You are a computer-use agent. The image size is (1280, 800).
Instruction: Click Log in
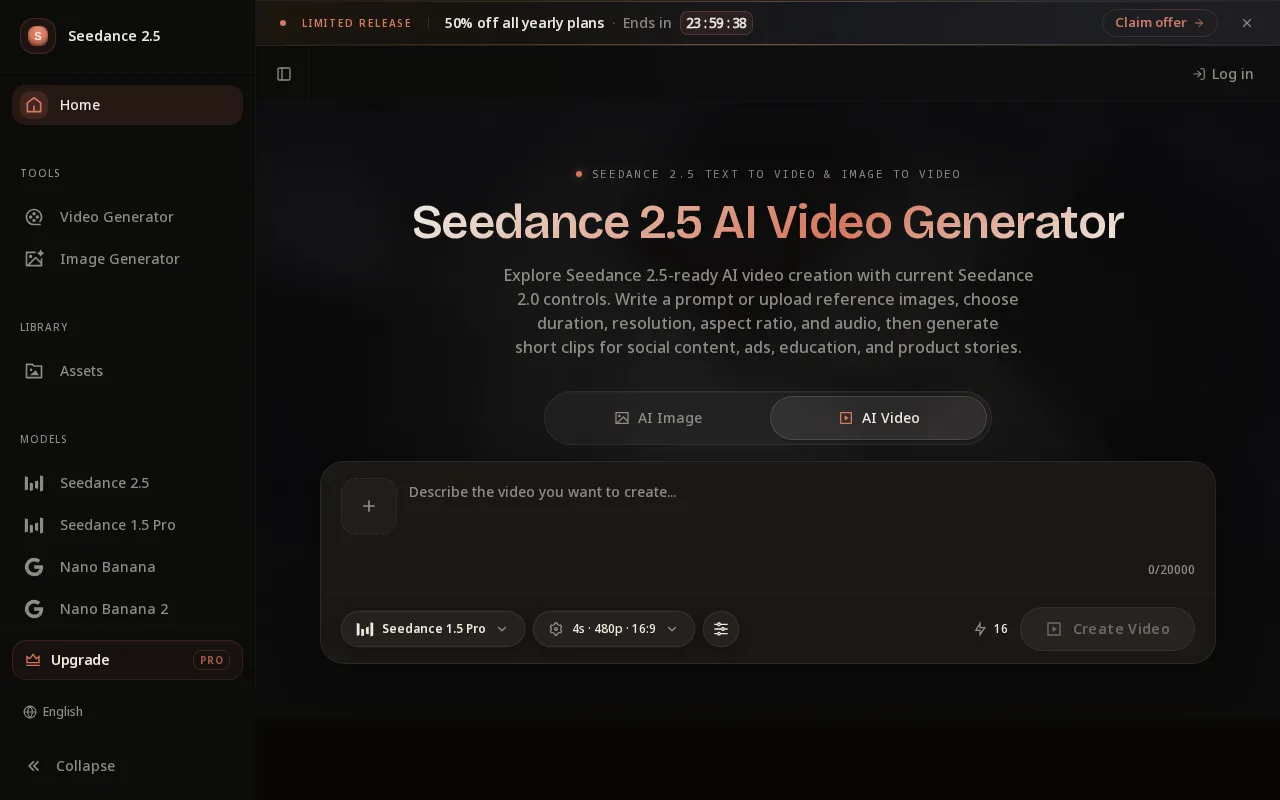(1223, 74)
